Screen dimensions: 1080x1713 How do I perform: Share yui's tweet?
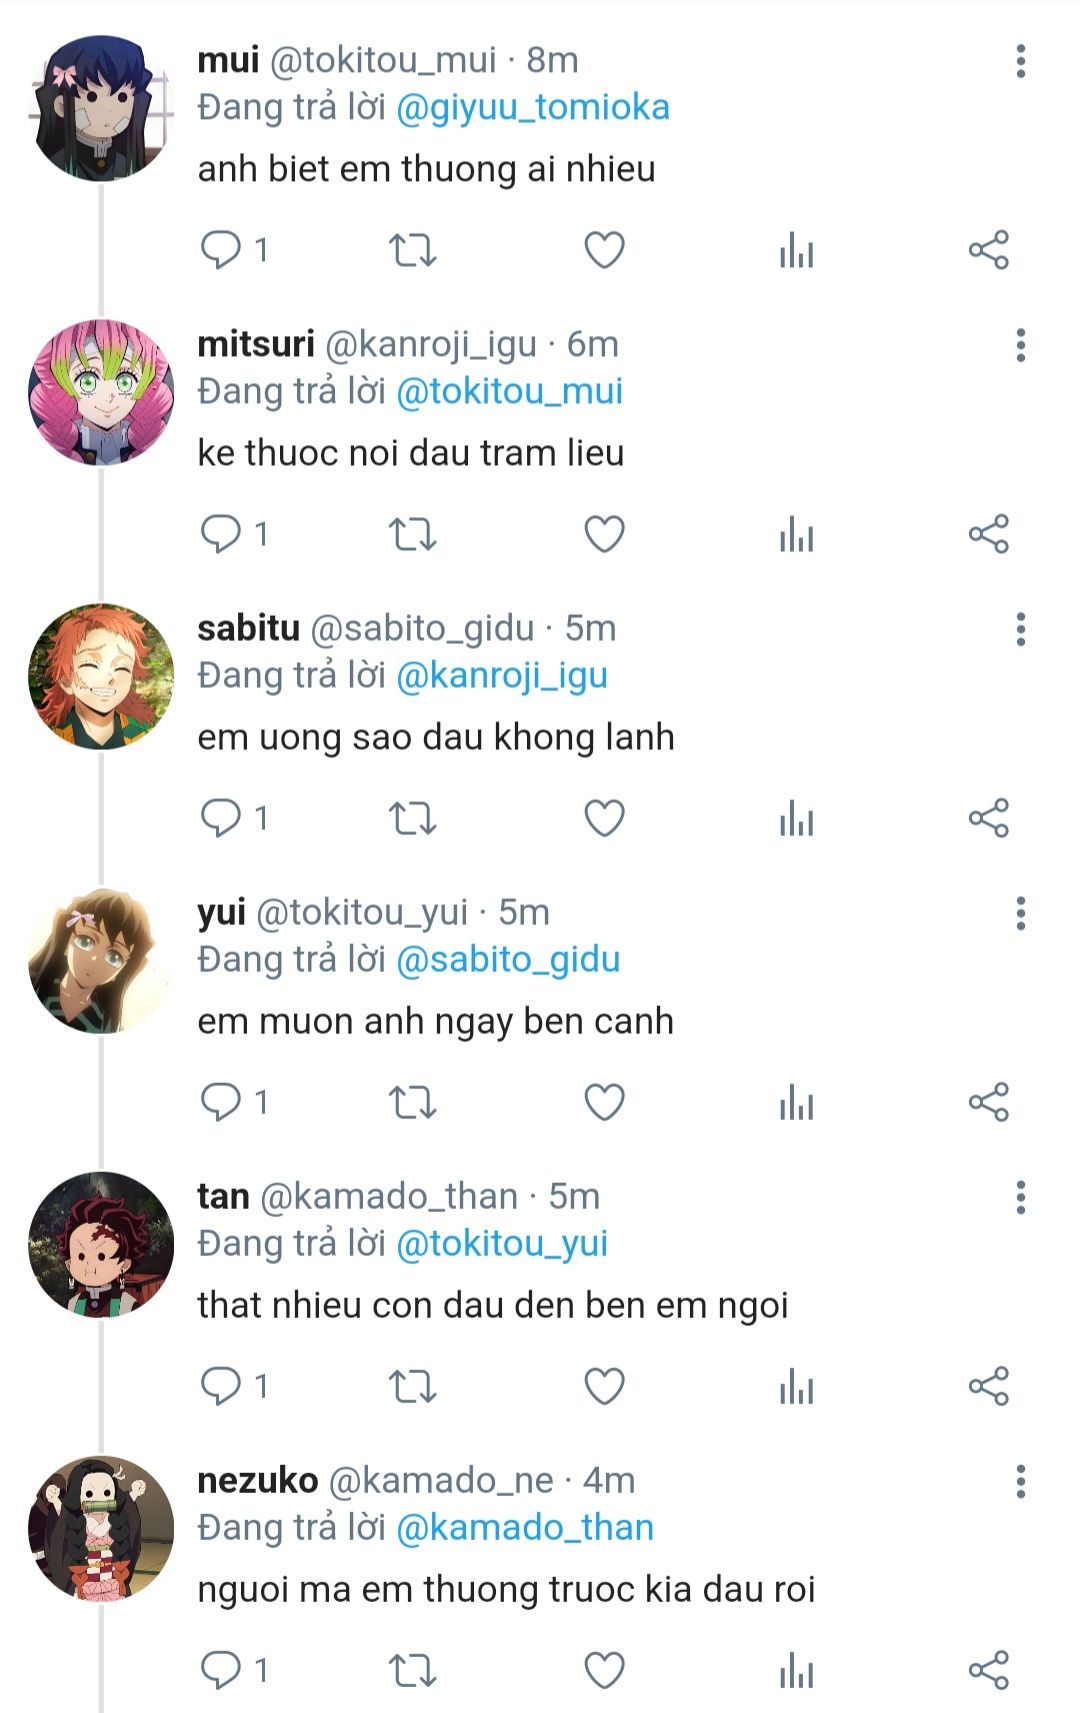point(988,1102)
